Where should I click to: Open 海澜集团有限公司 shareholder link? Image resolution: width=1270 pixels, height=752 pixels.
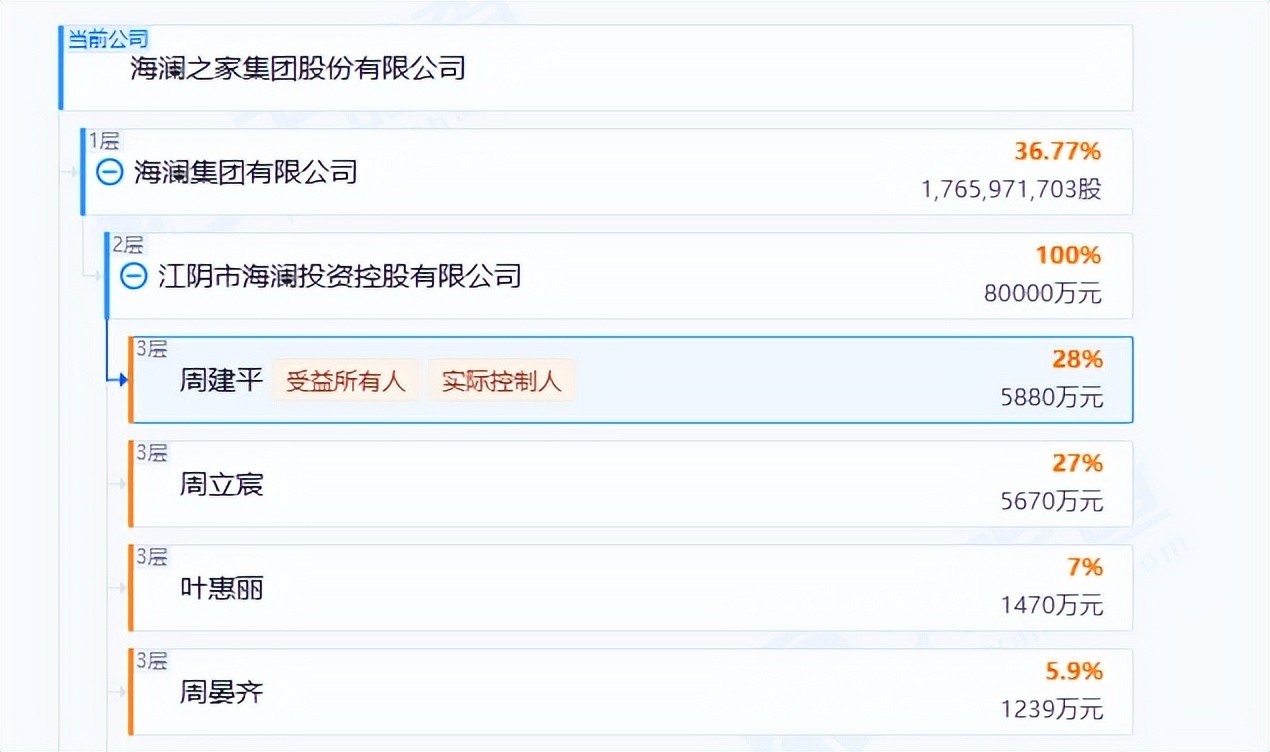tap(246, 172)
